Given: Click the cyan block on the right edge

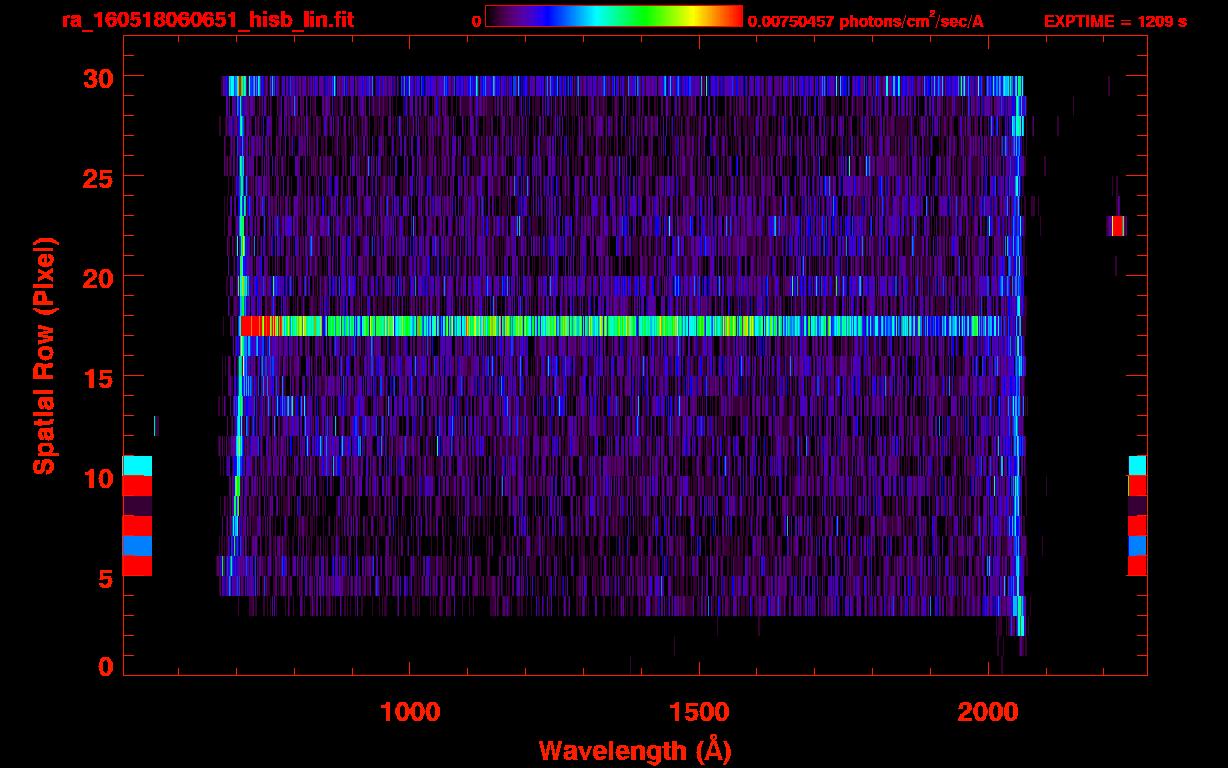Looking at the screenshot, I should [x=1138, y=465].
